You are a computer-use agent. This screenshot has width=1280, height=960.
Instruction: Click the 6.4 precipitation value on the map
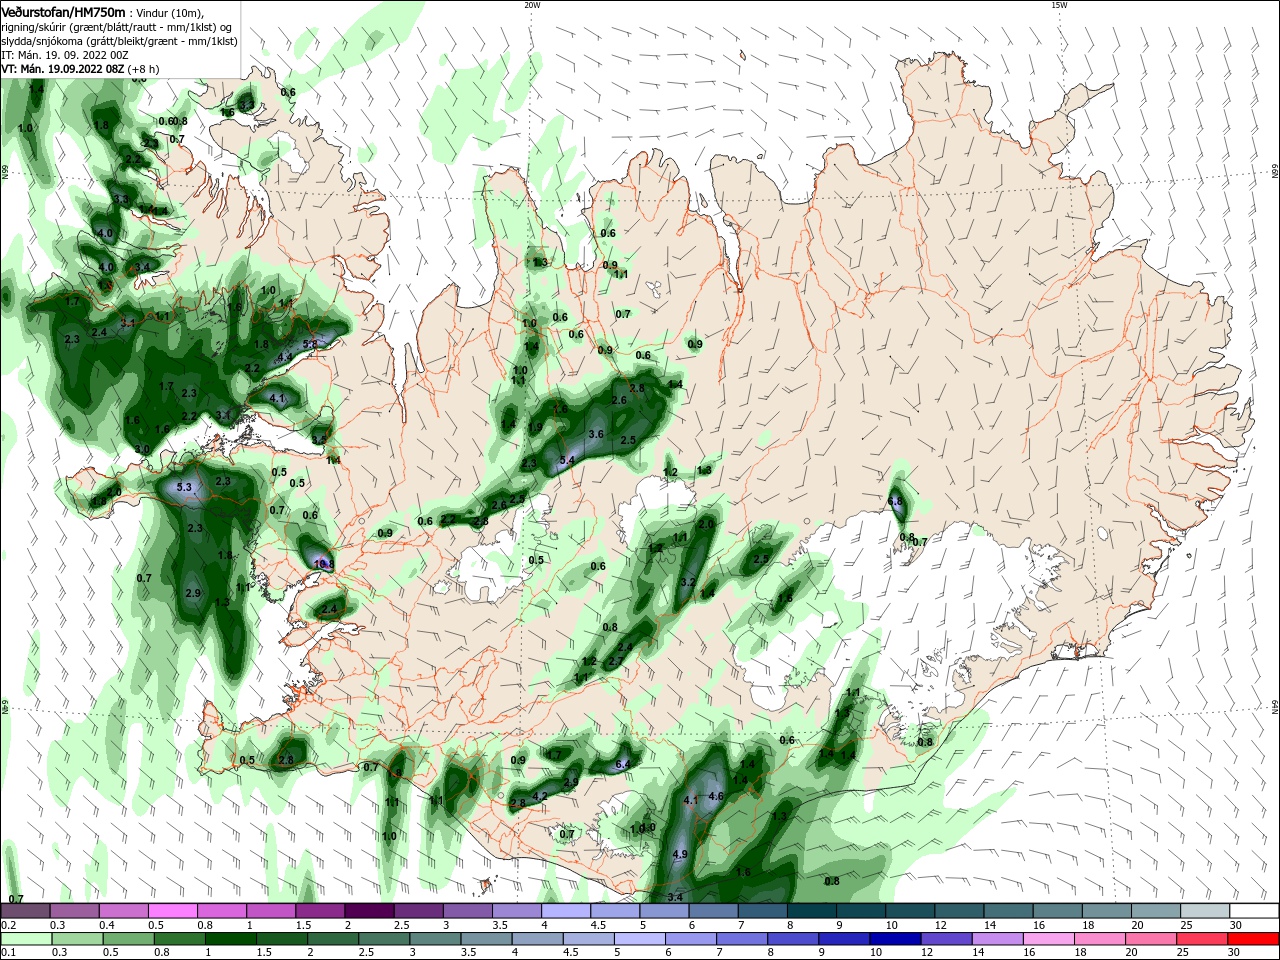tap(622, 764)
